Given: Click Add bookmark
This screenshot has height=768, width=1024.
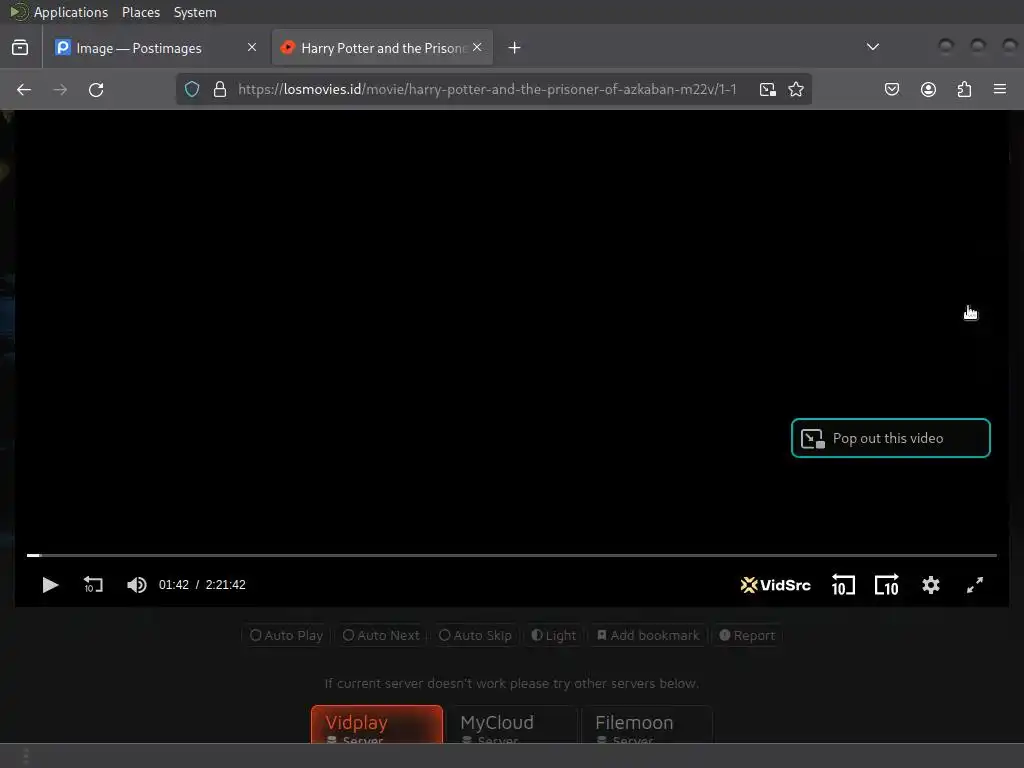Looking at the screenshot, I should click(648, 635).
